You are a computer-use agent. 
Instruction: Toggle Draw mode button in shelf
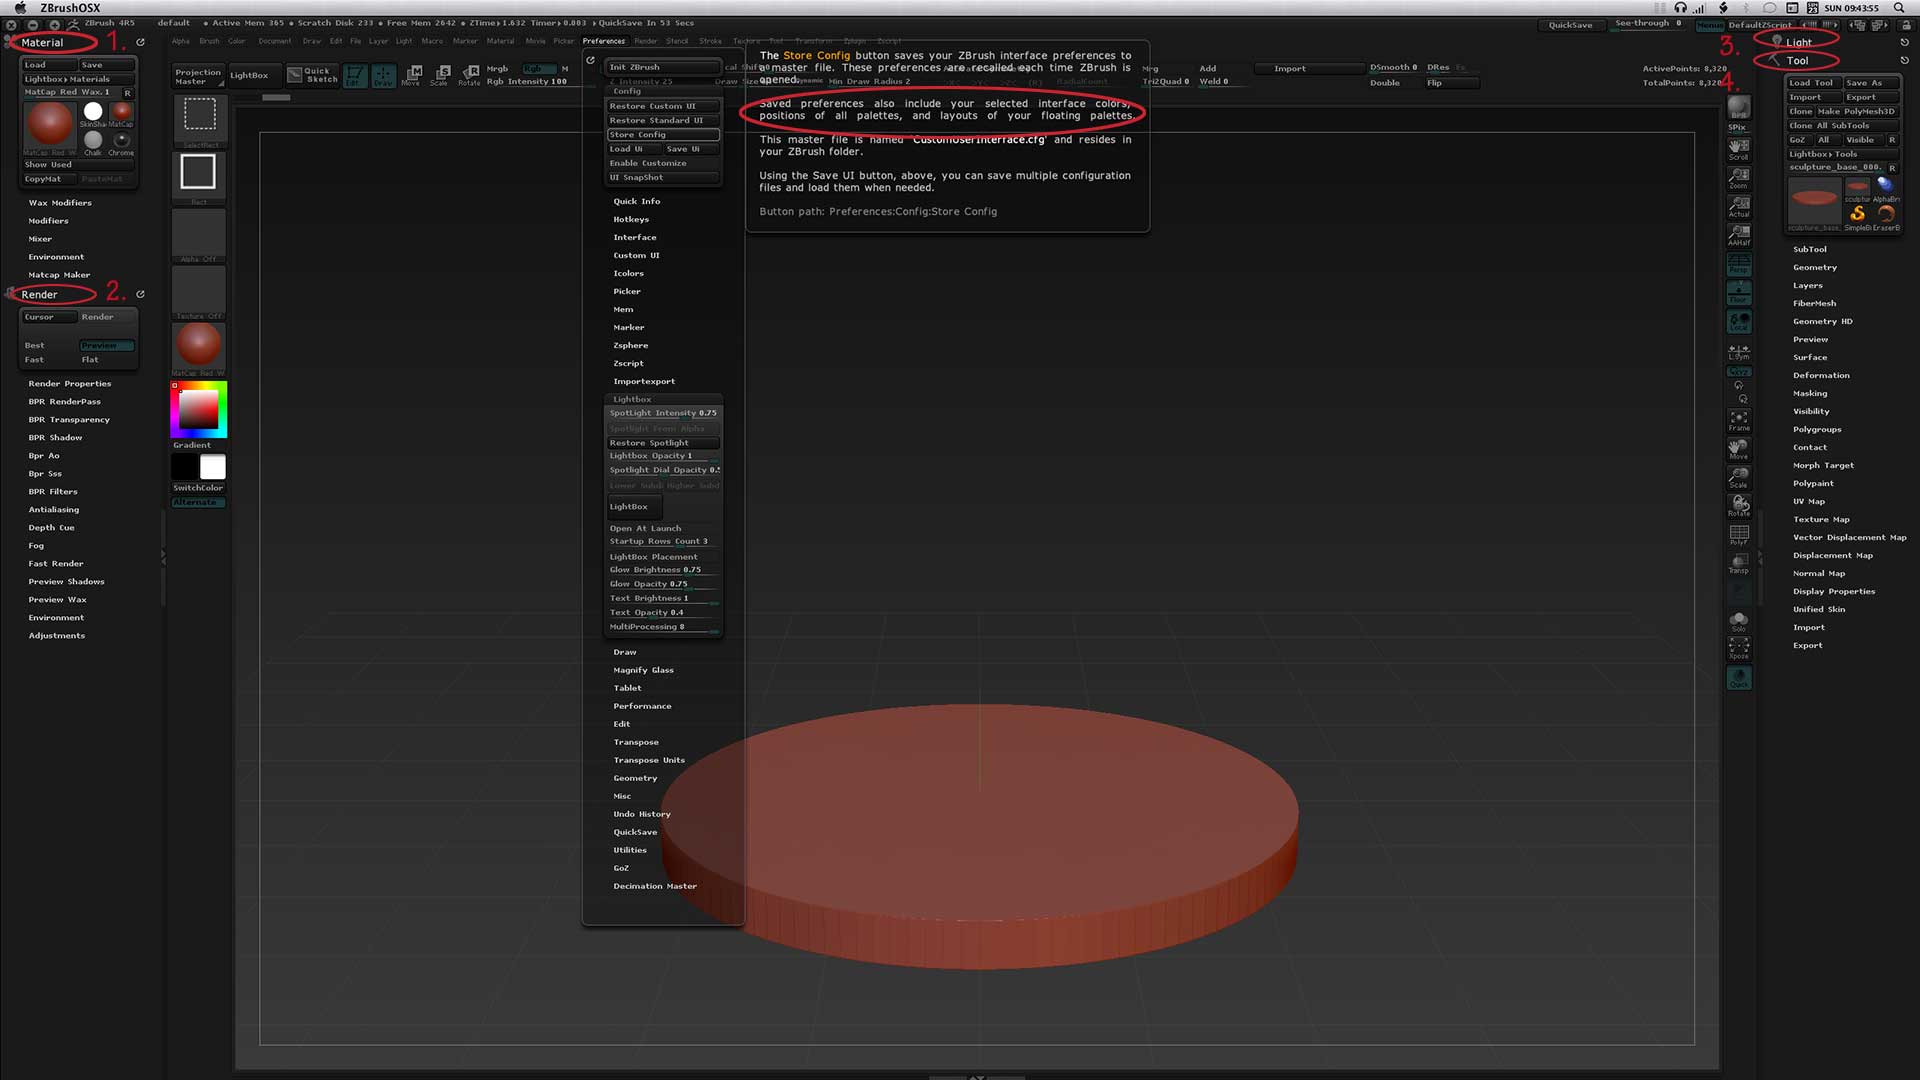click(x=384, y=75)
